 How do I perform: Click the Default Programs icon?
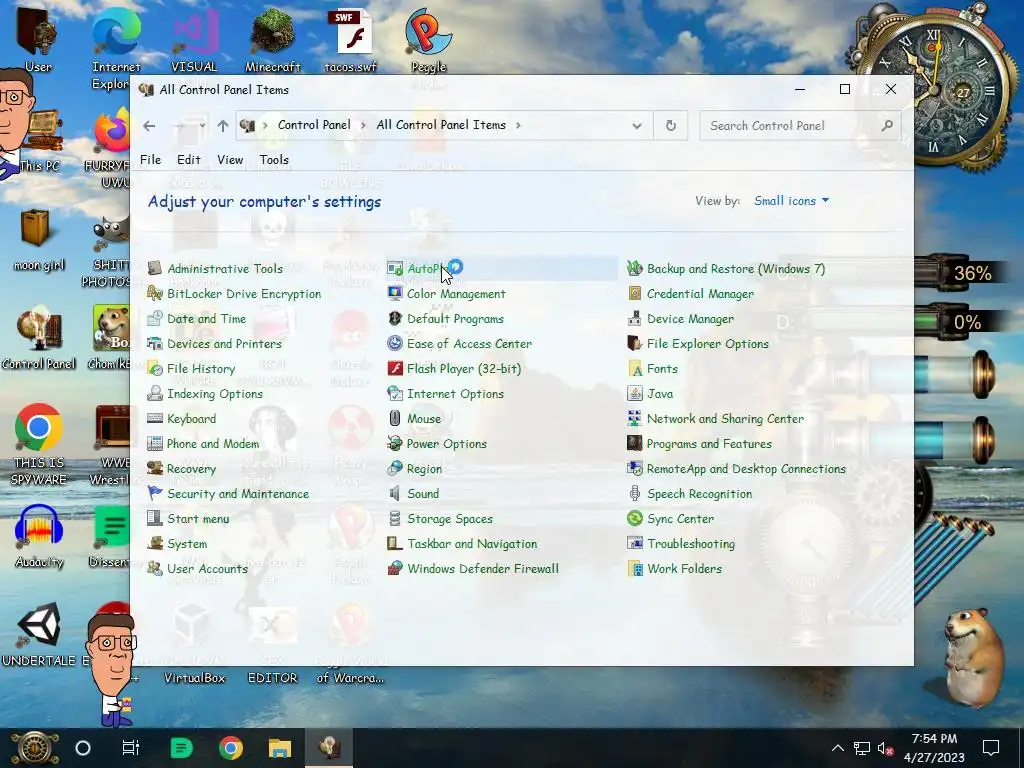point(394,319)
